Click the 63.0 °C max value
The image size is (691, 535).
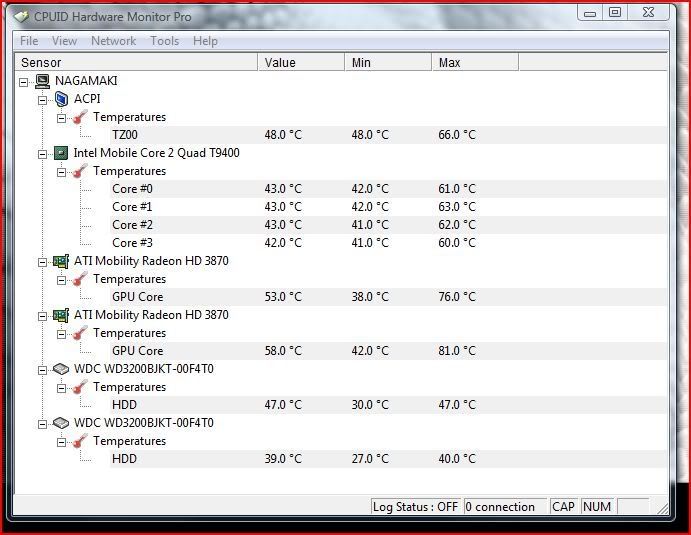pyautogui.click(x=457, y=207)
